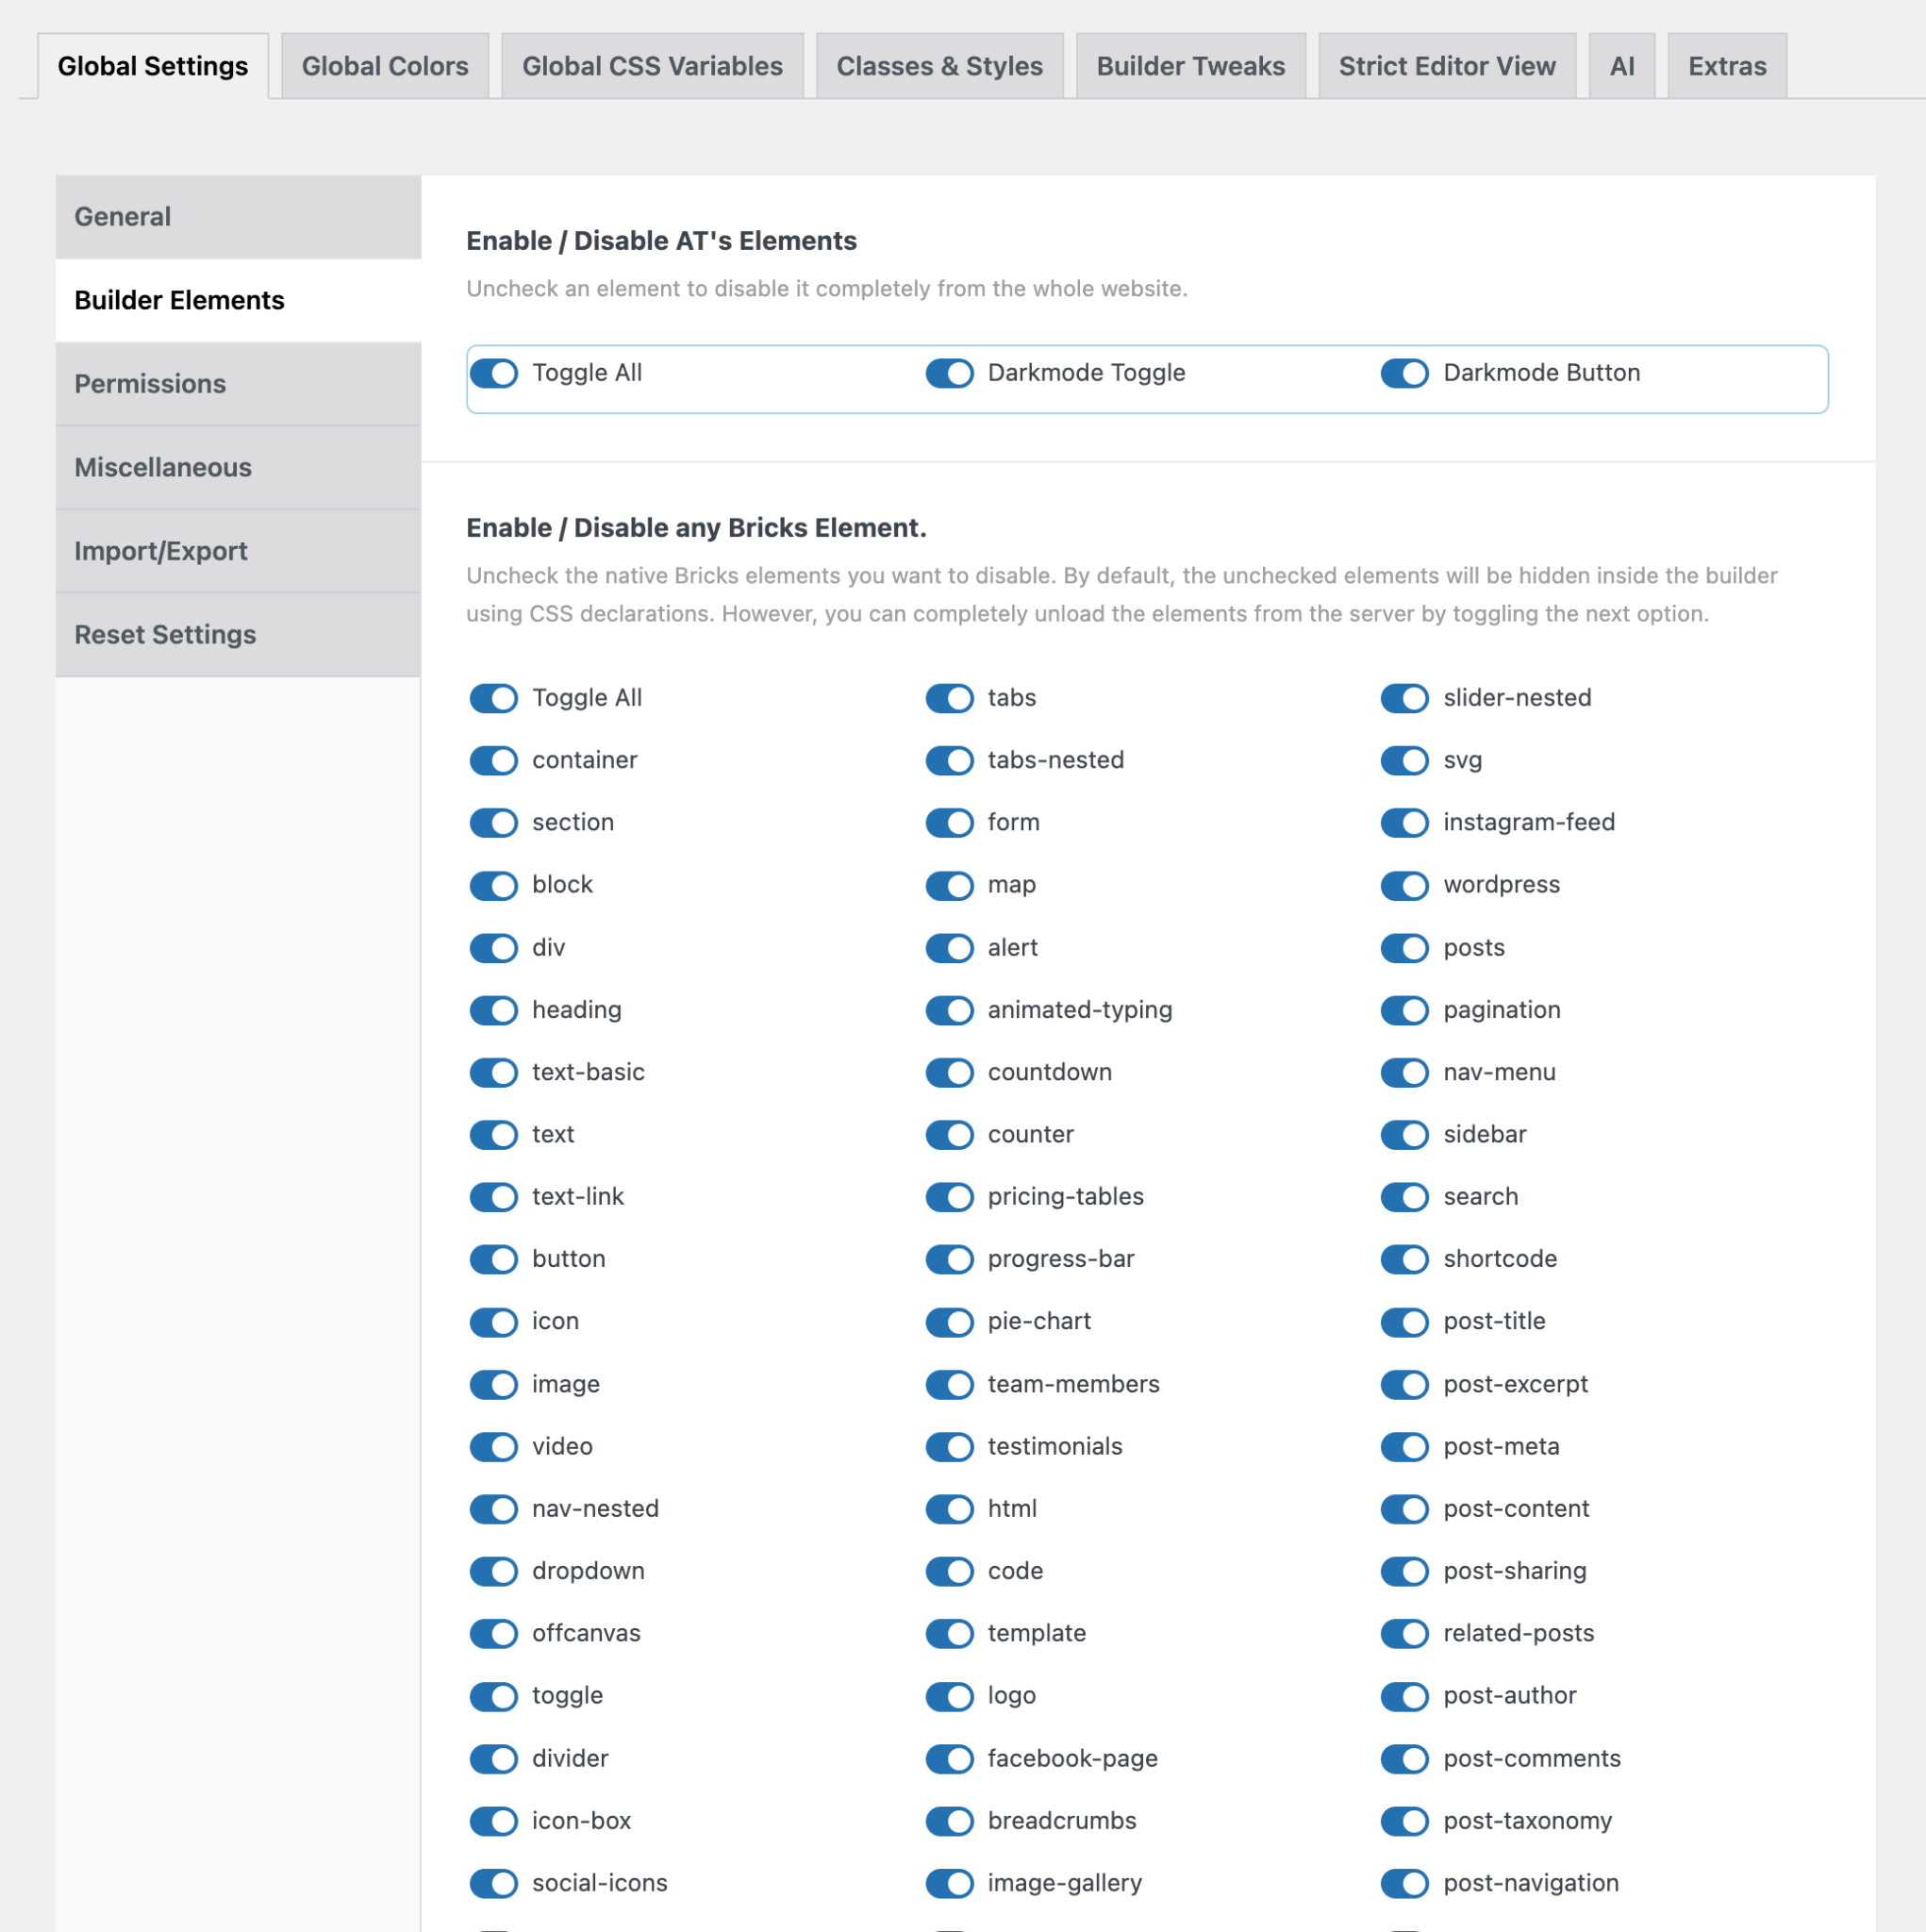1926x1932 pixels.
Task: Turn off the button element toggle
Action: pos(494,1259)
